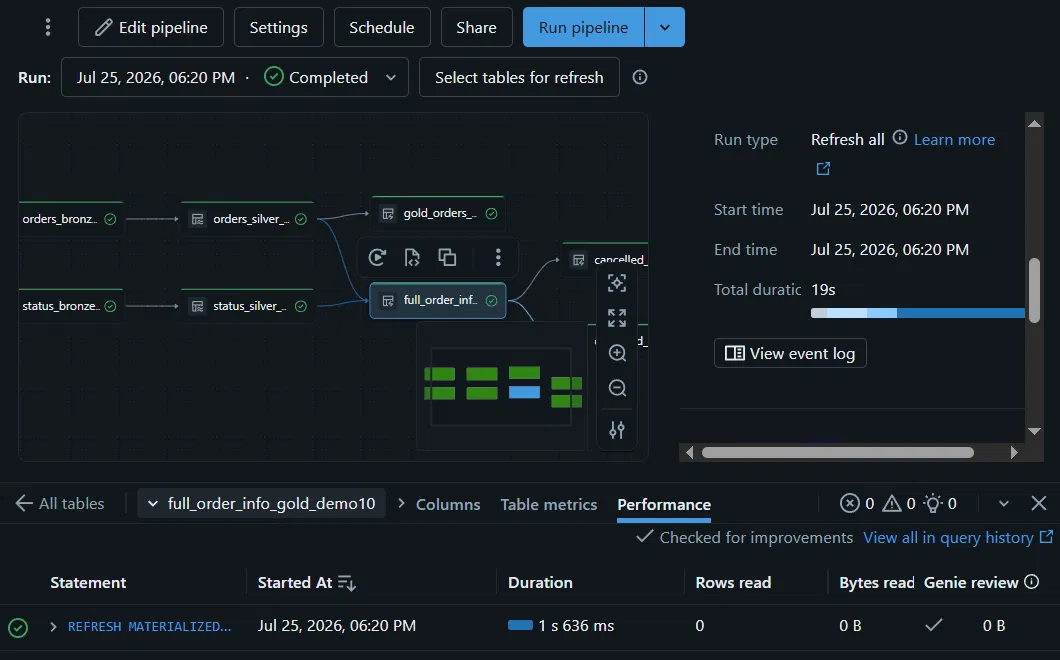The image size is (1060, 660).
Task: Click the Duration column header
Action: (x=540, y=582)
